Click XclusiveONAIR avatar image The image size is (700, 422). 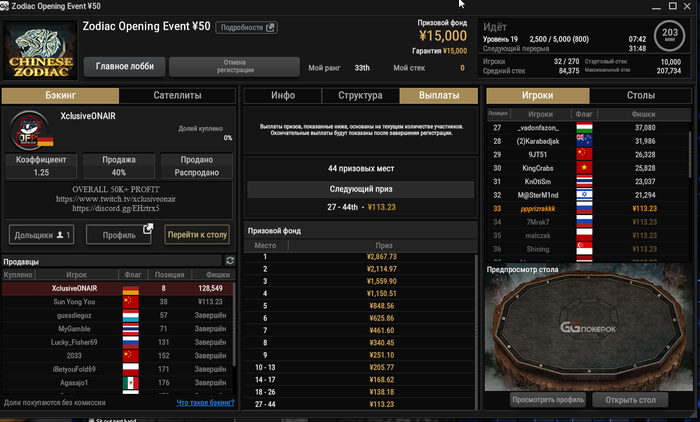30,130
